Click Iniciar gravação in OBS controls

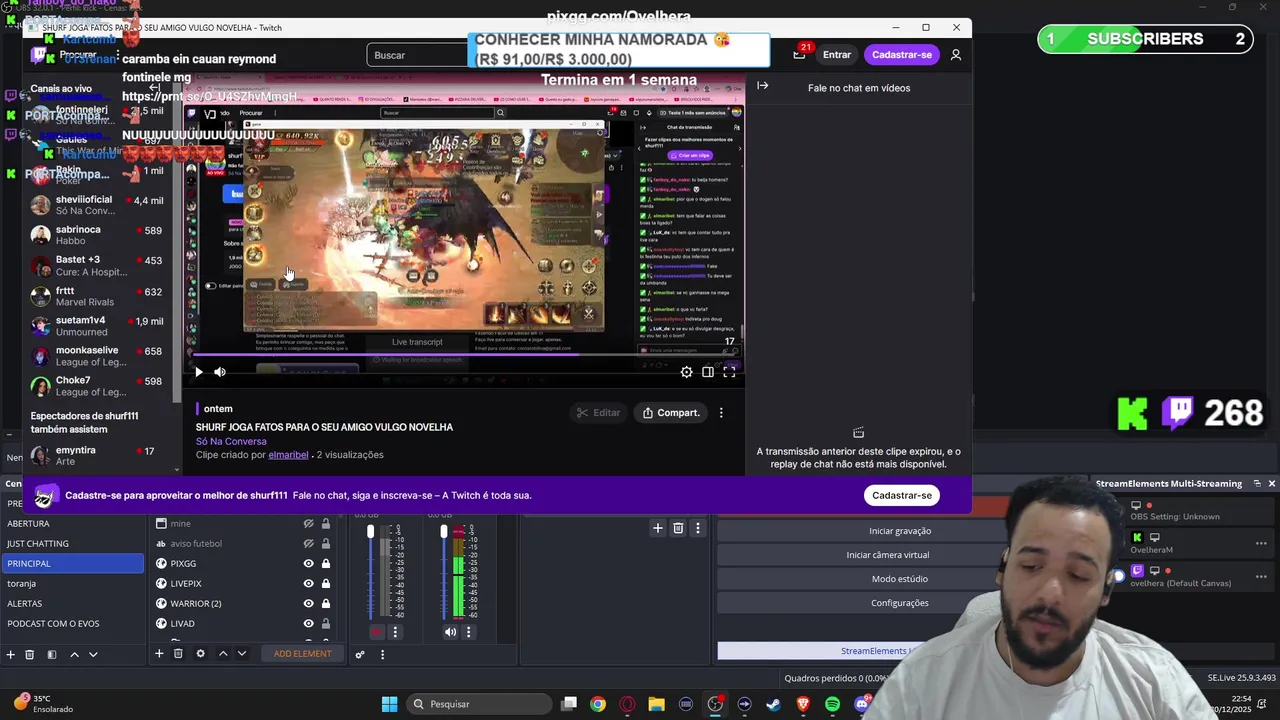pyautogui.click(x=900, y=531)
